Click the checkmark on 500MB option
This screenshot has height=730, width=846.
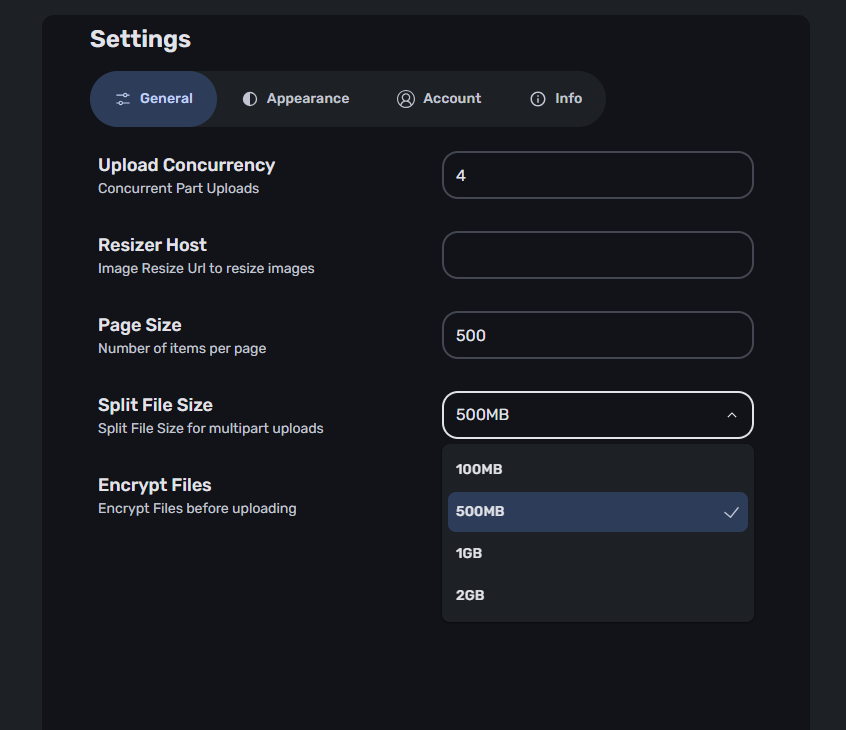click(731, 512)
